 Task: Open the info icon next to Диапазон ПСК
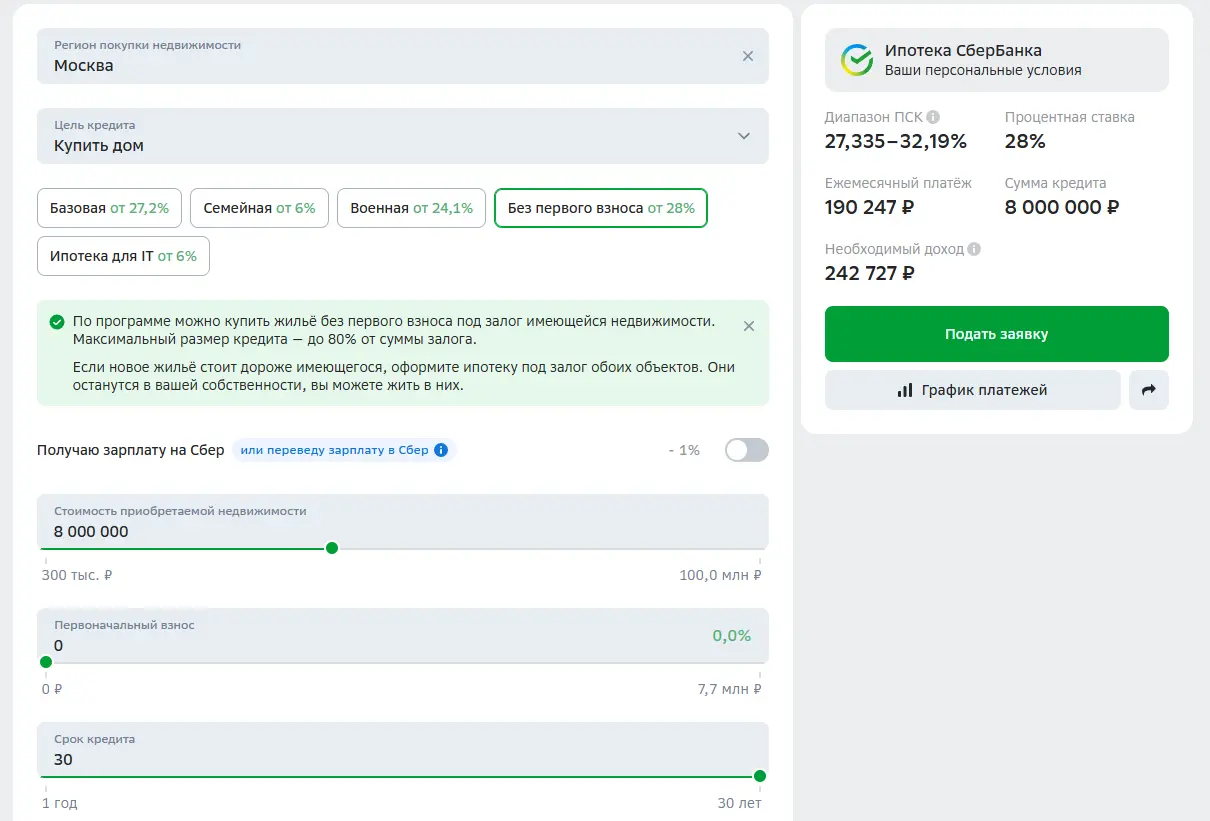coord(933,117)
